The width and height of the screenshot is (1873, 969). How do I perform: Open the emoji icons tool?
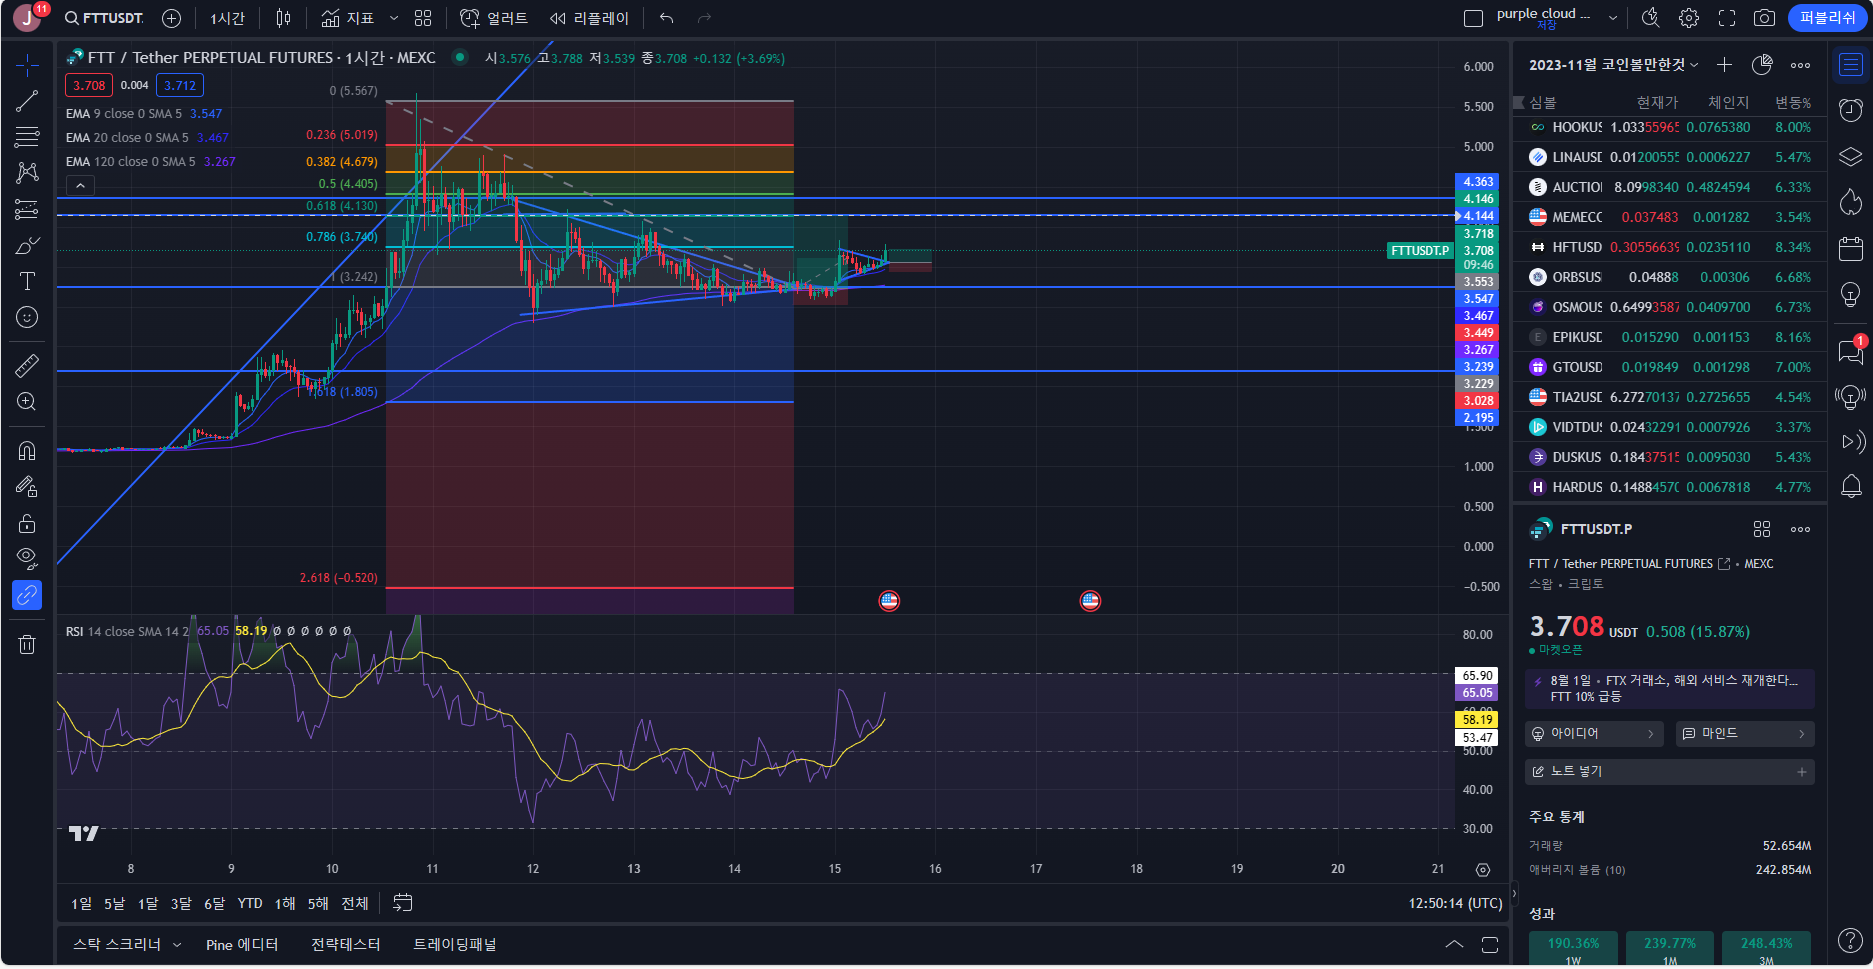(27, 317)
